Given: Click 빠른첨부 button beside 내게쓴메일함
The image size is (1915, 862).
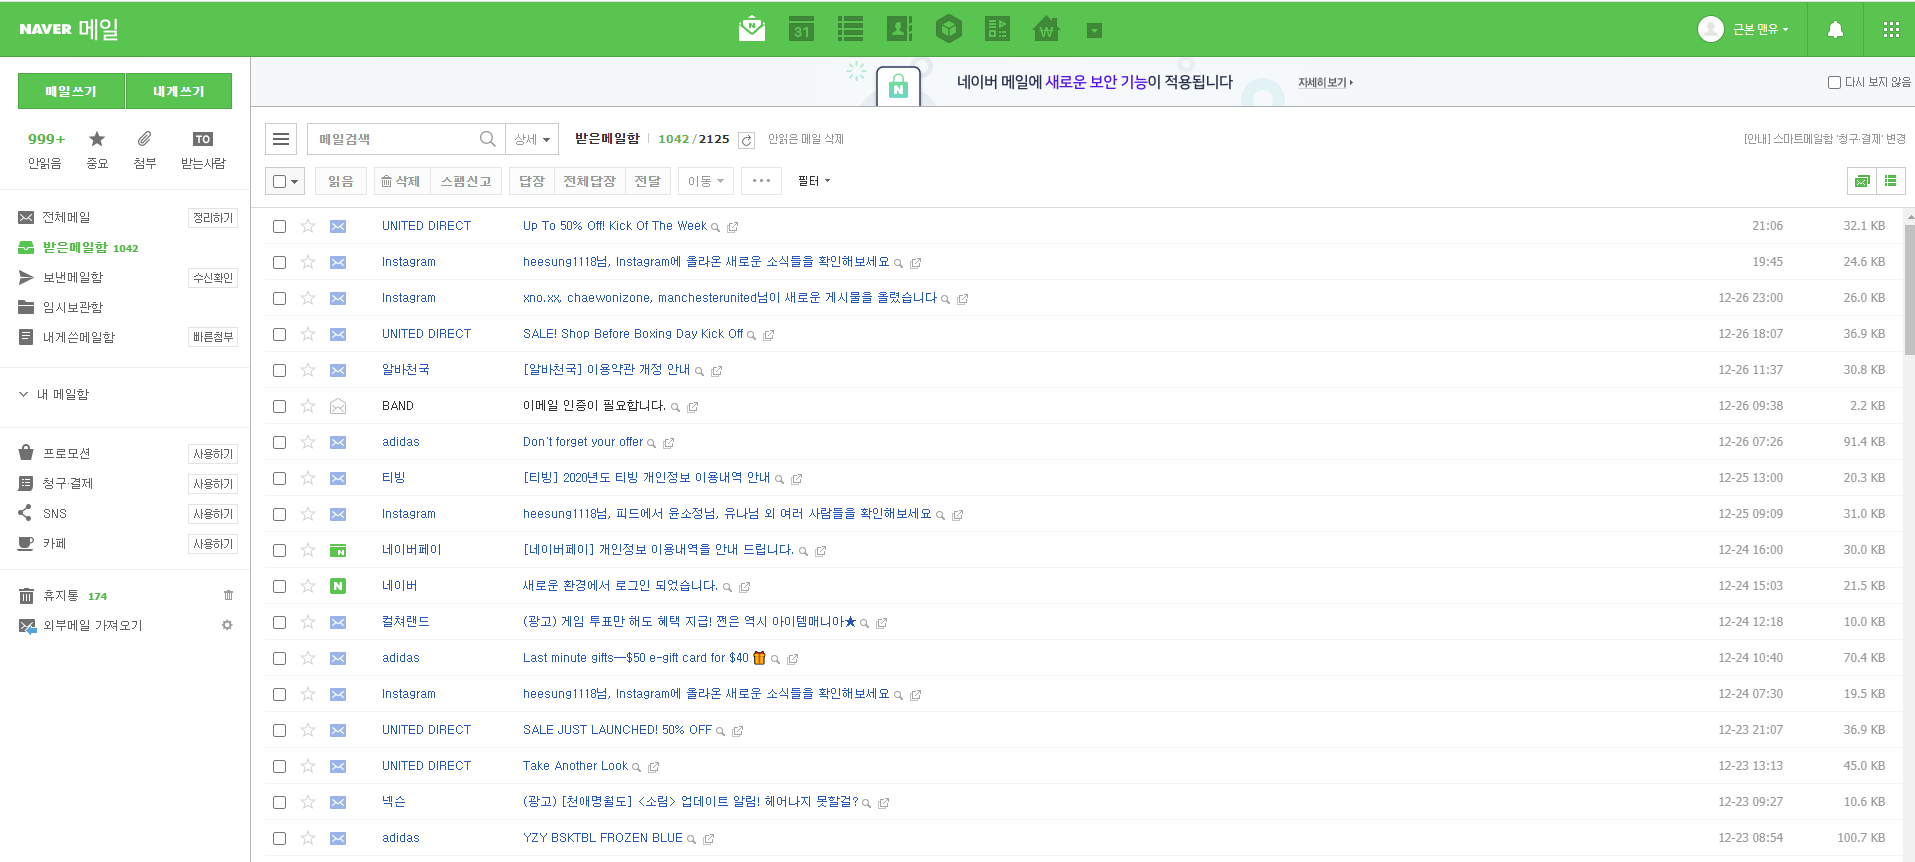Looking at the screenshot, I should coord(213,337).
